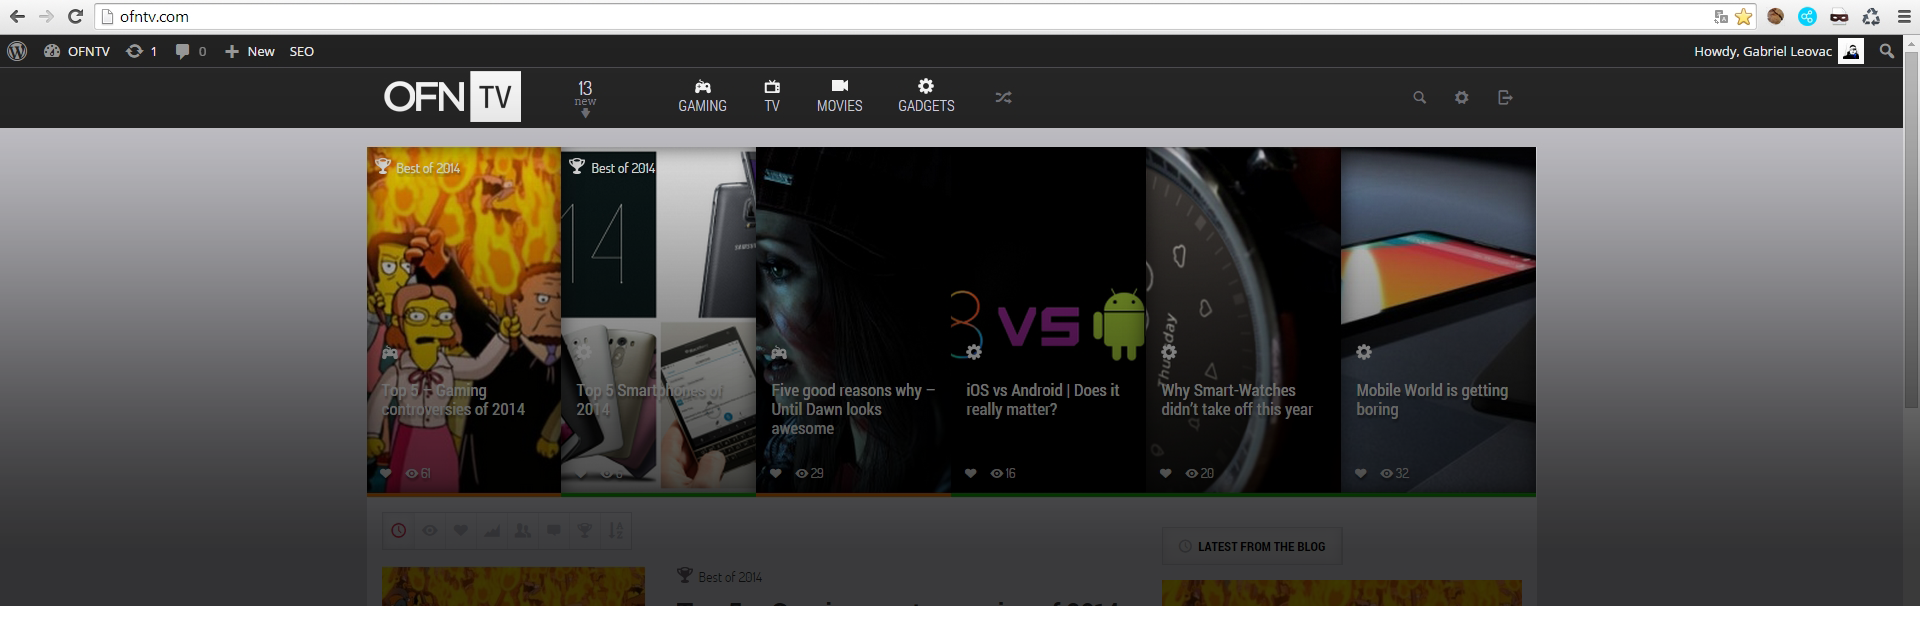Open the updates indicator showing 1

coord(141,51)
